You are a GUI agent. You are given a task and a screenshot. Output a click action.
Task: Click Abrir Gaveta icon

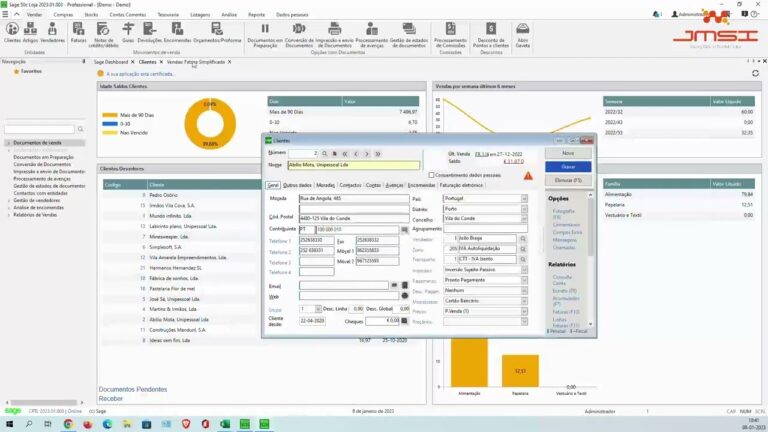click(523, 34)
